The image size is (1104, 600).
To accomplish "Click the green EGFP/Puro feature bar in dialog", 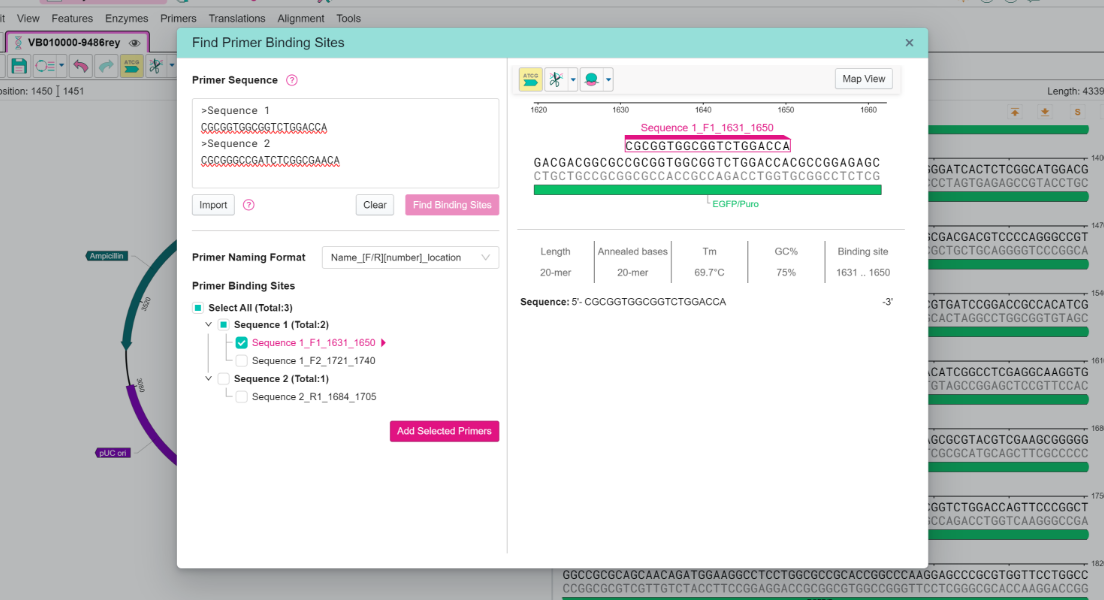I will pyautogui.click(x=708, y=189).
